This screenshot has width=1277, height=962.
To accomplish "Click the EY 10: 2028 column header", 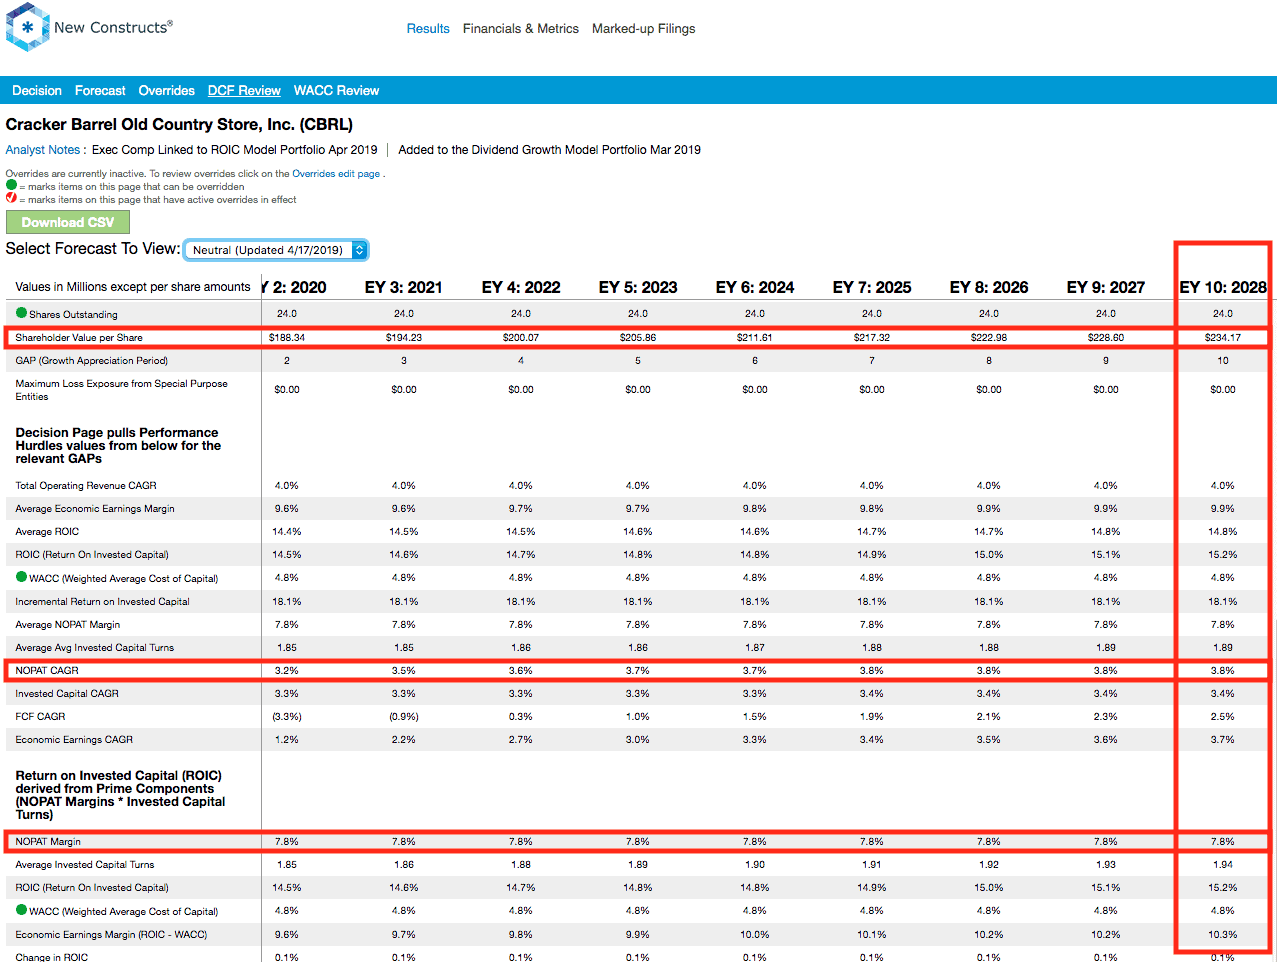I will tap(1223, 287).
